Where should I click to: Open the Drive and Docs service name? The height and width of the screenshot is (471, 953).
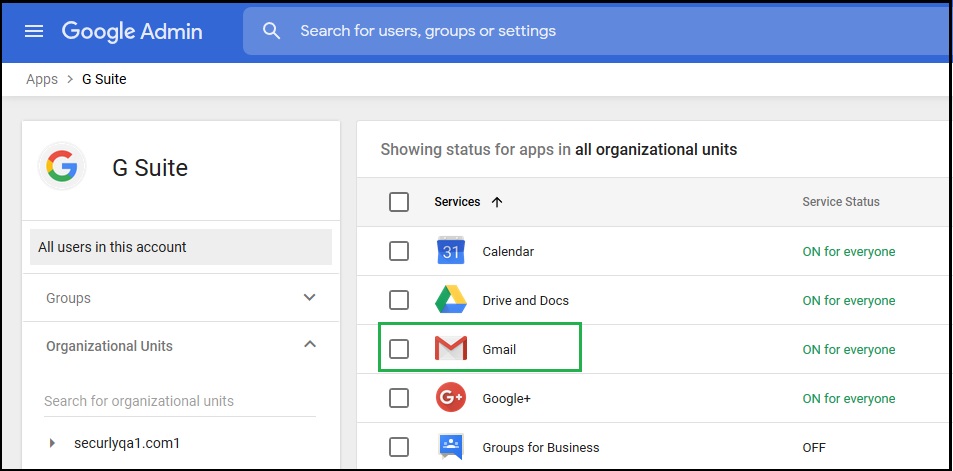[x=525, y=300]
